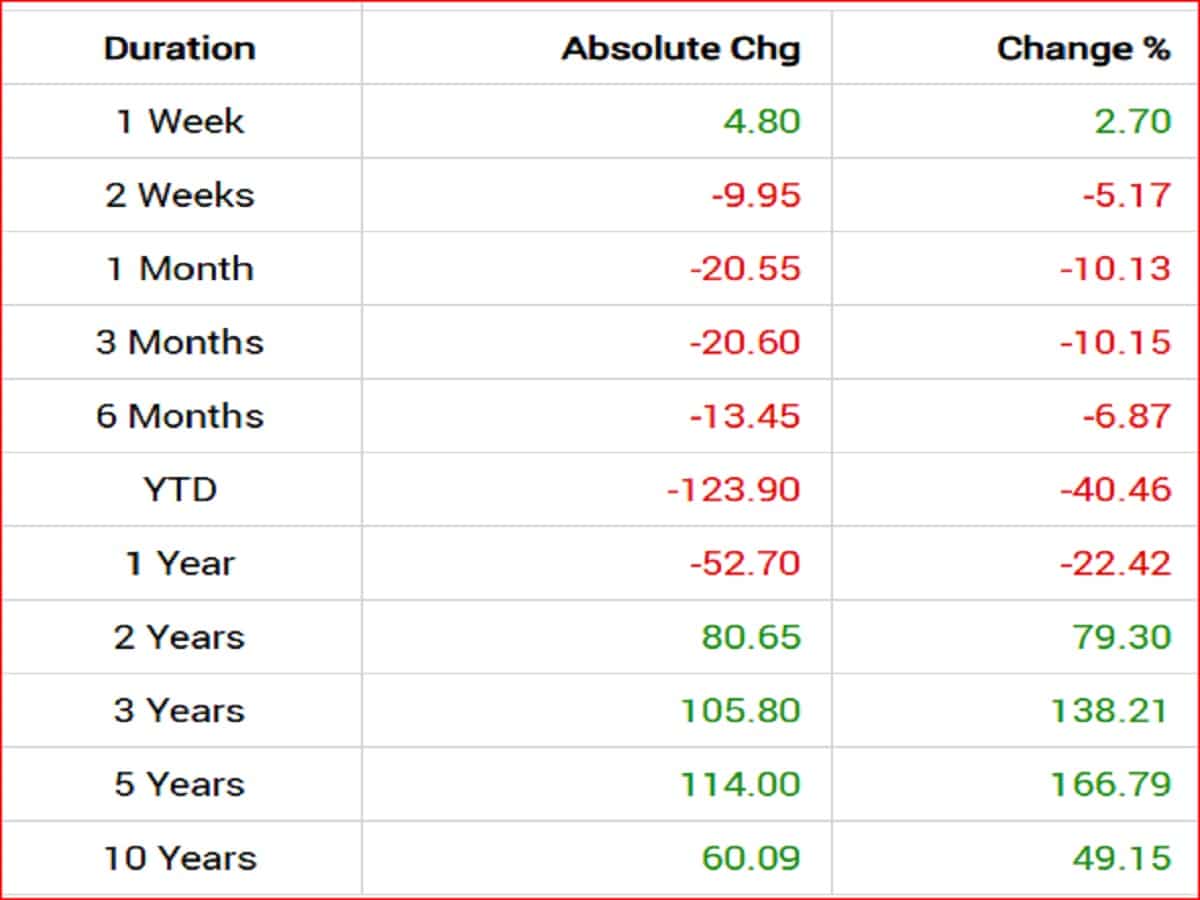Select the 3 Months duration cell

click(180, 342)
